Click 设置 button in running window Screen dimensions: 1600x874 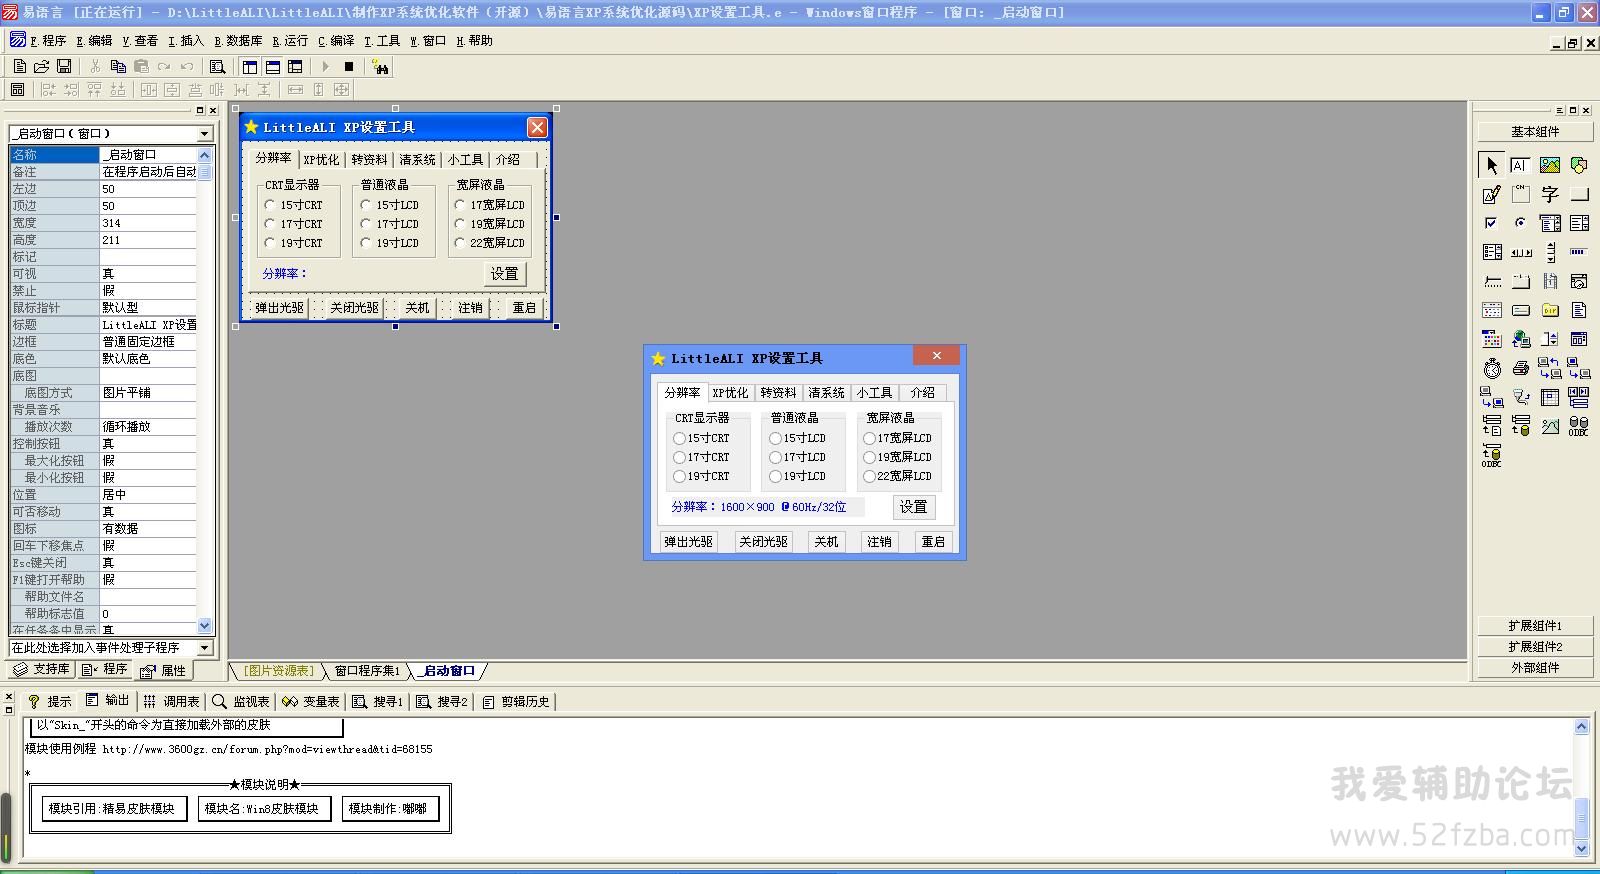pos(913,507)
